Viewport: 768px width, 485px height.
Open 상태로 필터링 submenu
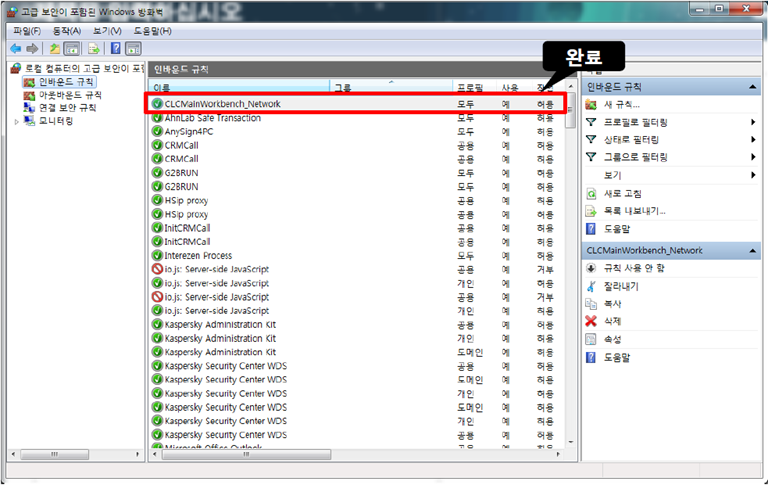(x=631, y=140)
